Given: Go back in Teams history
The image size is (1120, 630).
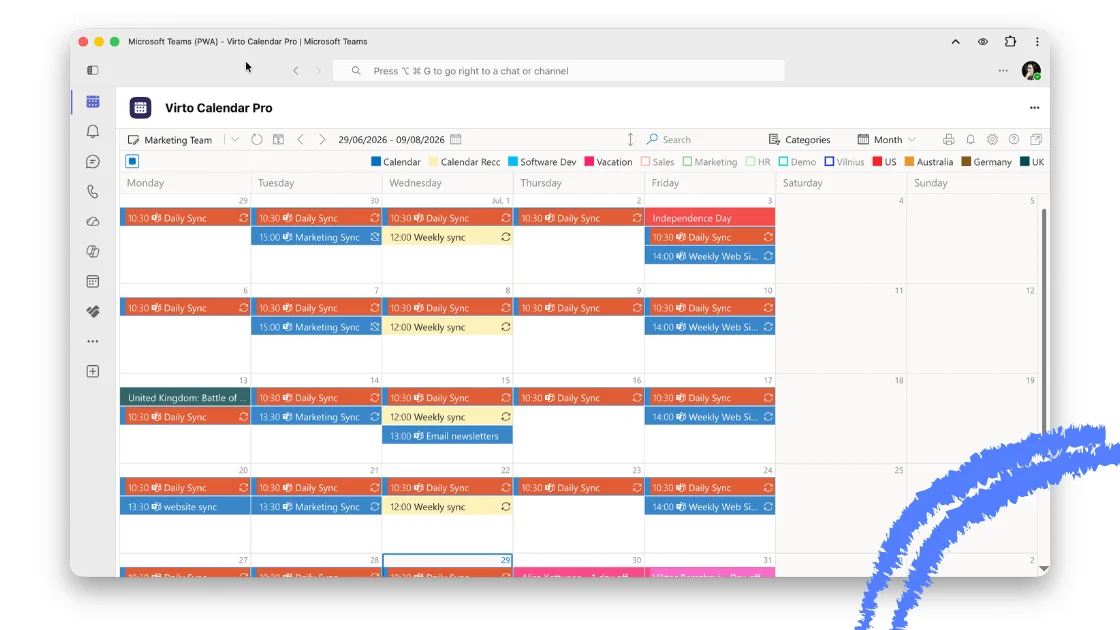Looking at the screenshot, I should [x=296, y=71].
